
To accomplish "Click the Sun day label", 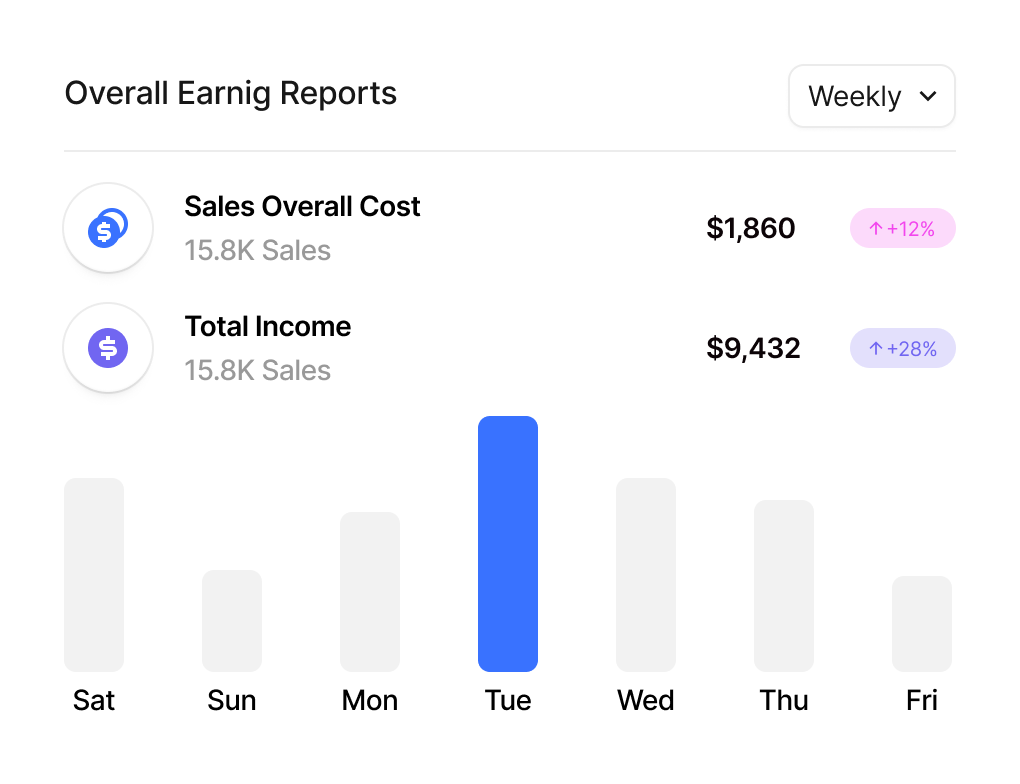I will click(x=231, y=700).
